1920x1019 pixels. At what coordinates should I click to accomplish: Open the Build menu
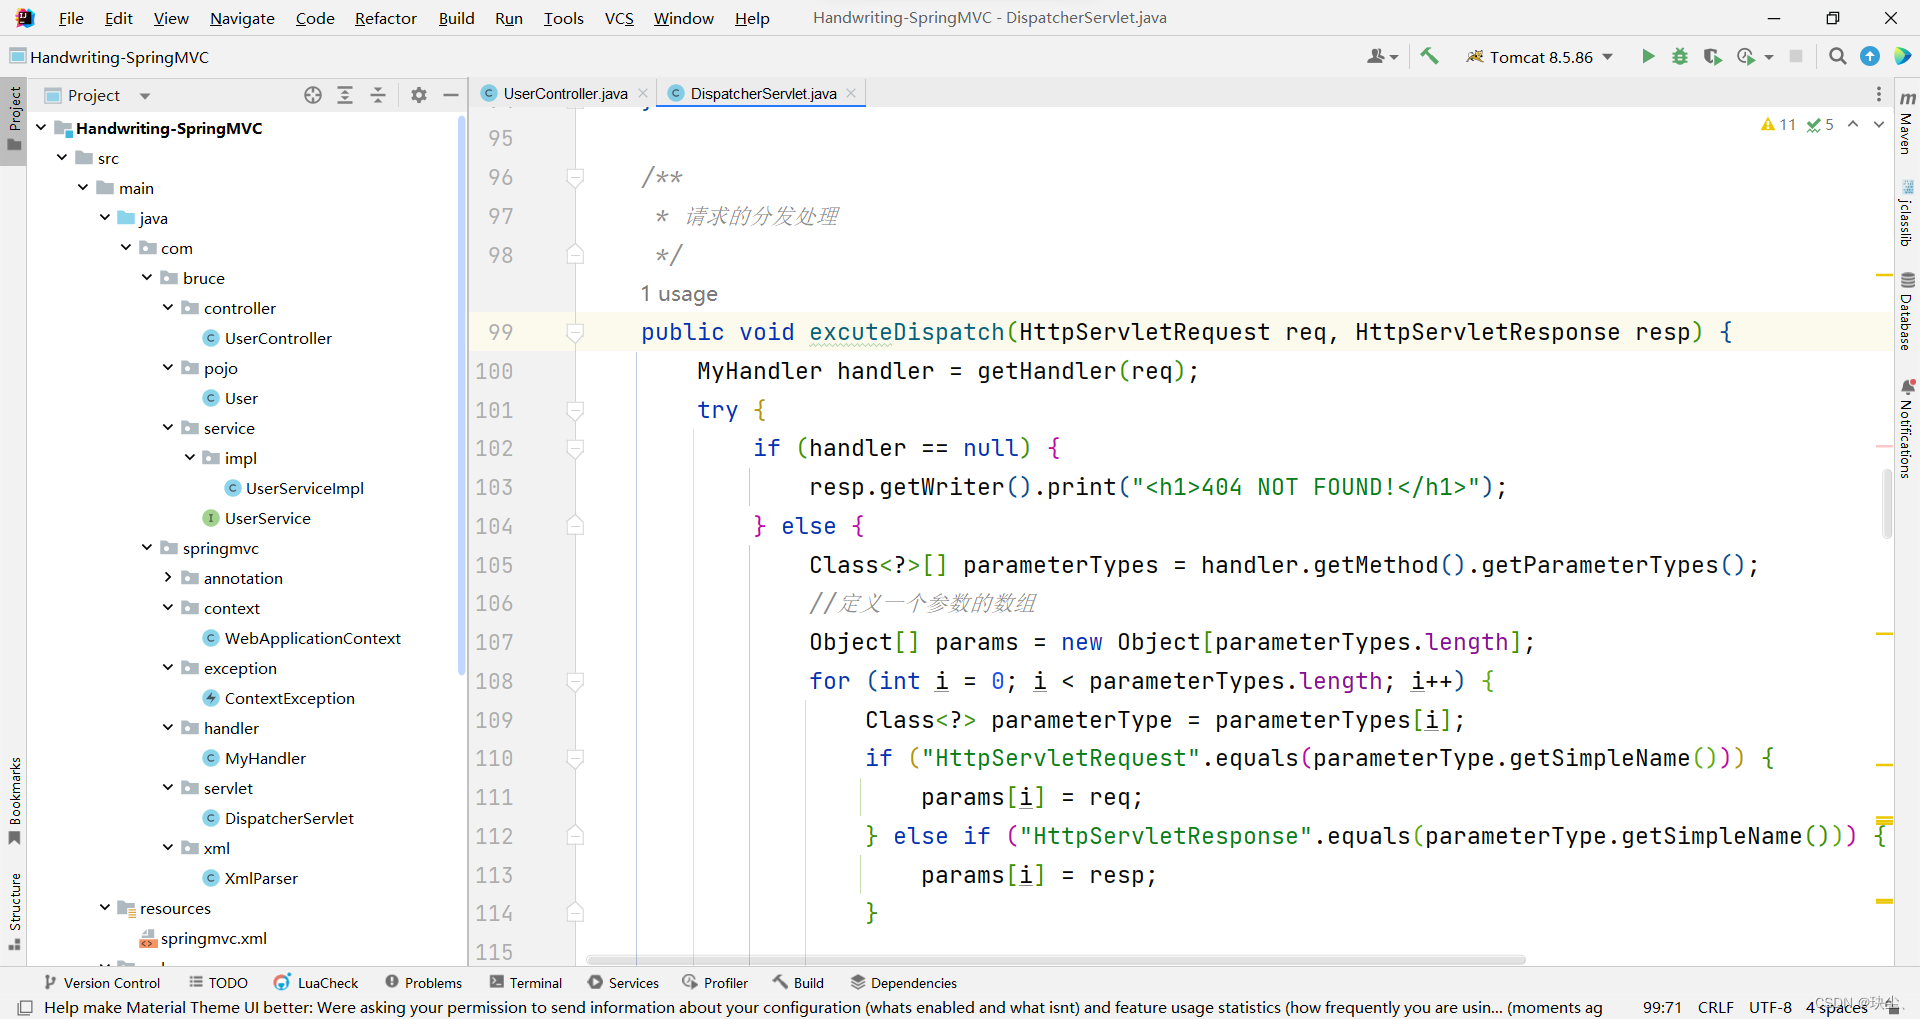[x=456, y=18]
